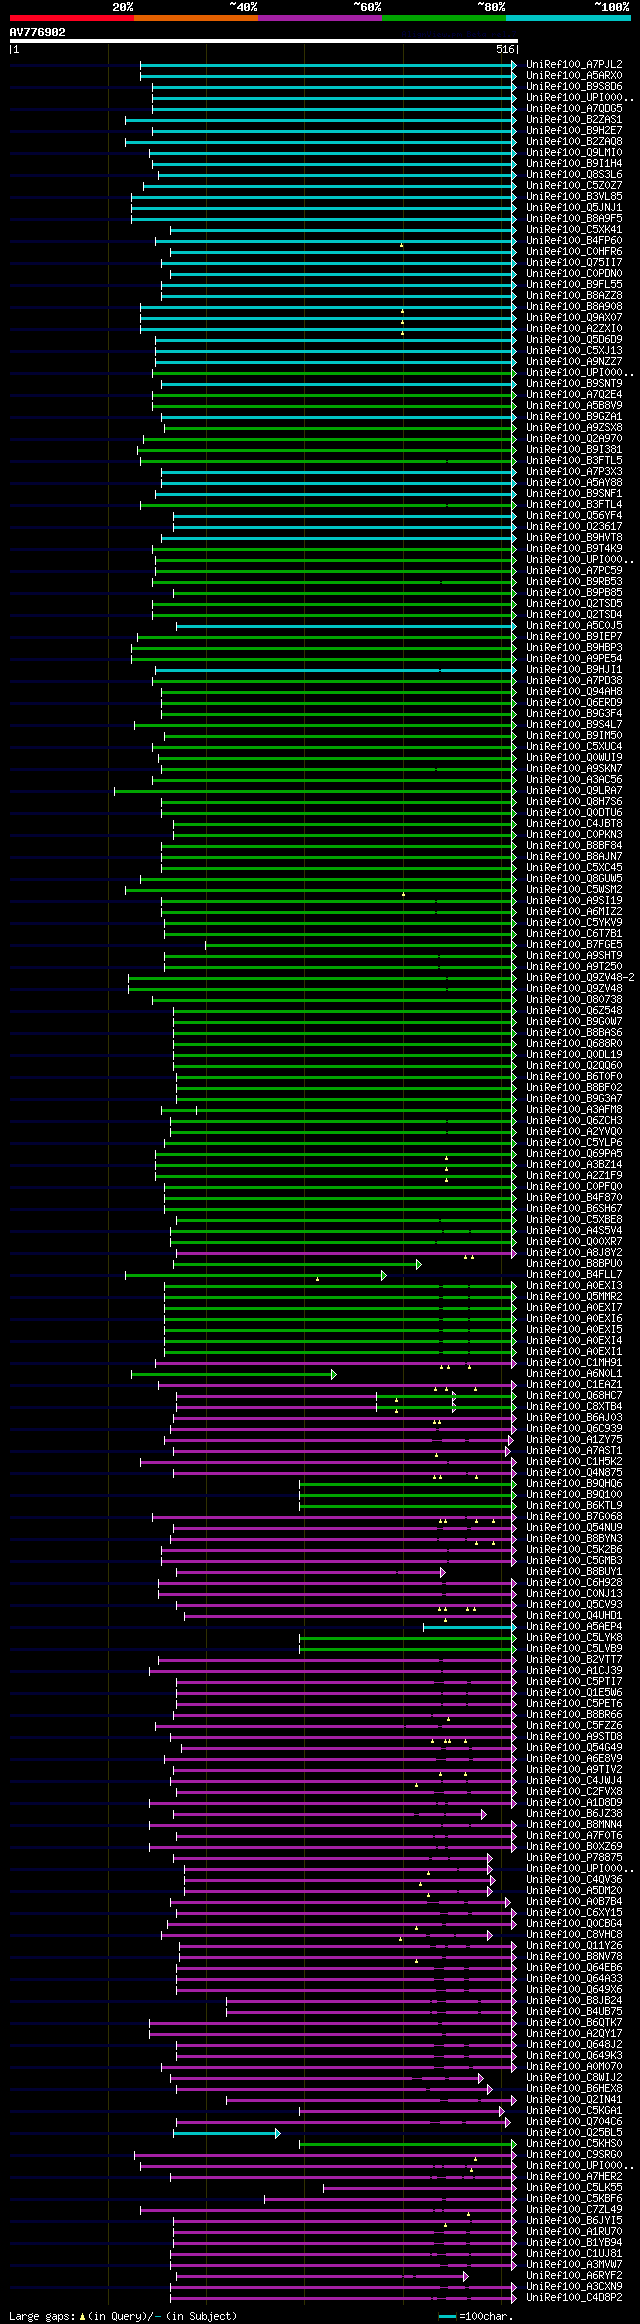The image size is (640, 2324).
Task: Click hit label UniRef100_C5LYK8
Action: coord(574,1638)
